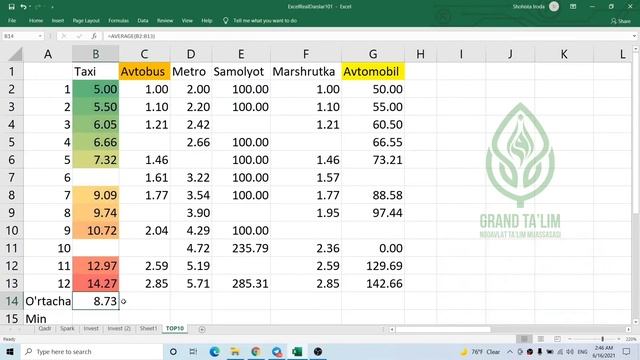The height and width of the screenshot is (360, 640).
Task: Click the Cancel formula X icon
Action: click(64, 36)
